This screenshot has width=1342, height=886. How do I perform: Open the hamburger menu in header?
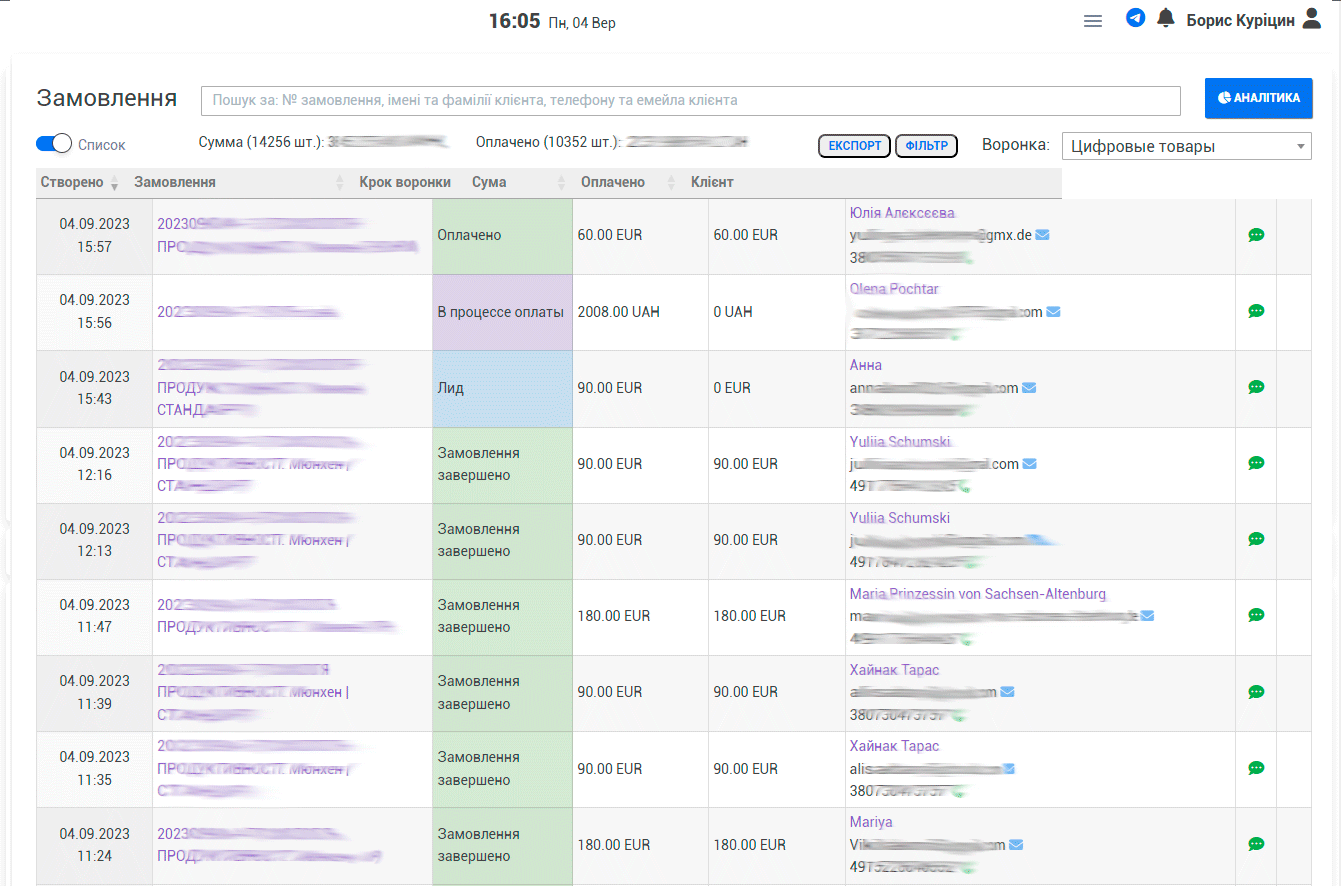[1093, 21]
